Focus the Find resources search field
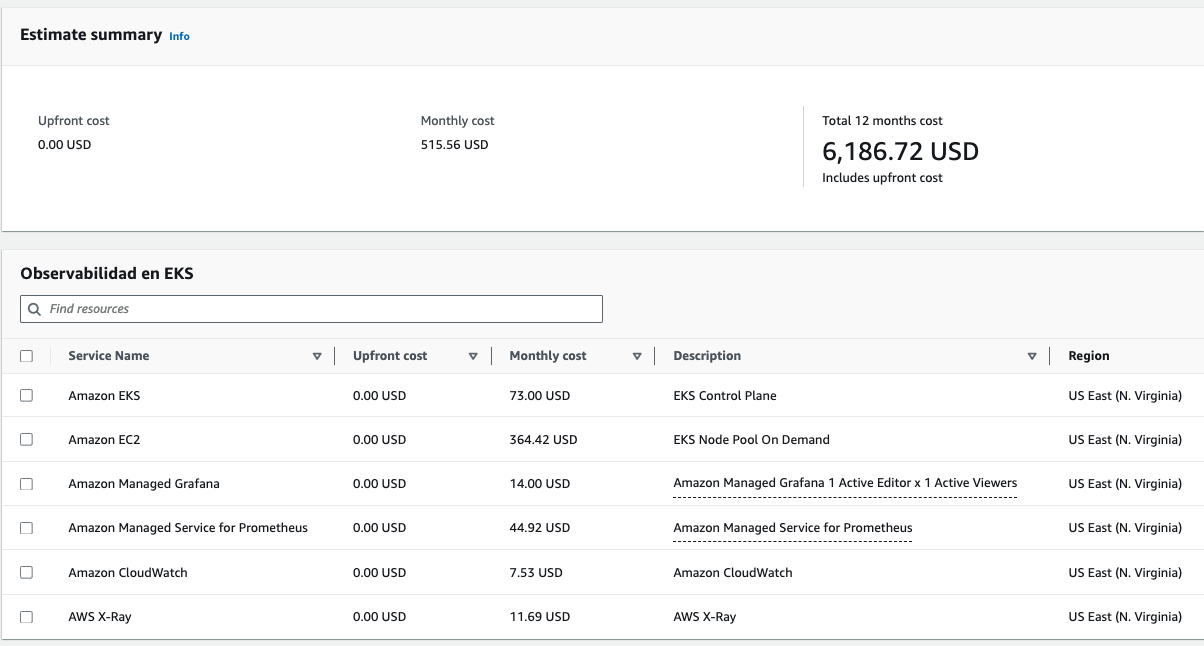 tap(311, 309)
